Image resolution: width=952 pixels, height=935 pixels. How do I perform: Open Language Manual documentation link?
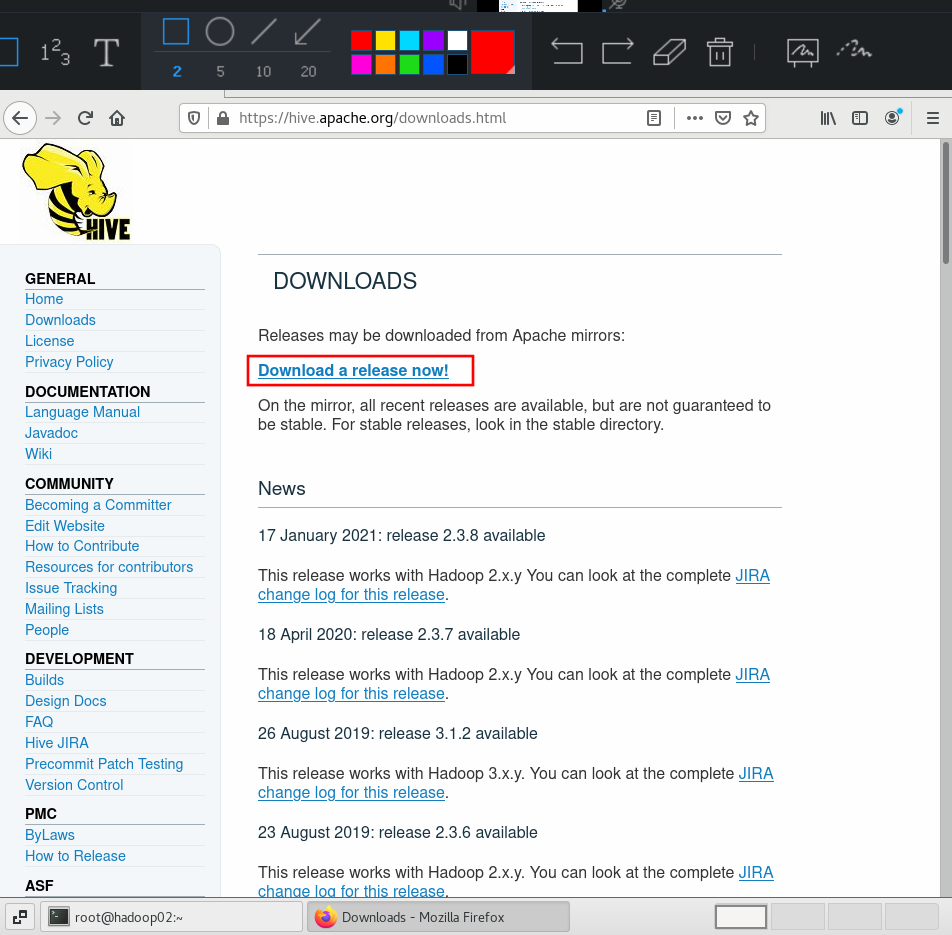coord(83,412)
